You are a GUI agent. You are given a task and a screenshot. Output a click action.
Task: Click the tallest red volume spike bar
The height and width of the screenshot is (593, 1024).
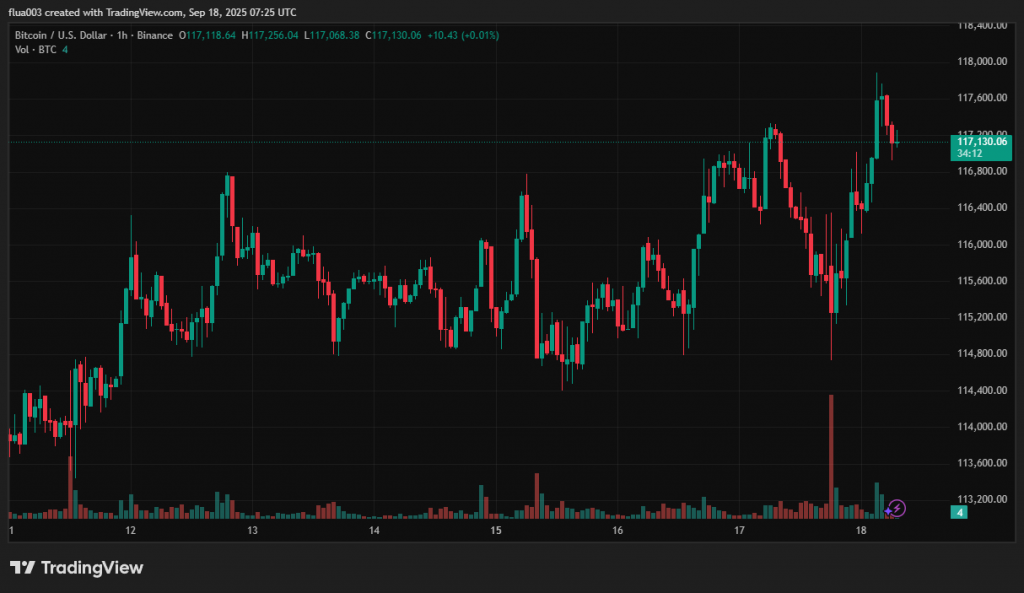click(831, 457)
